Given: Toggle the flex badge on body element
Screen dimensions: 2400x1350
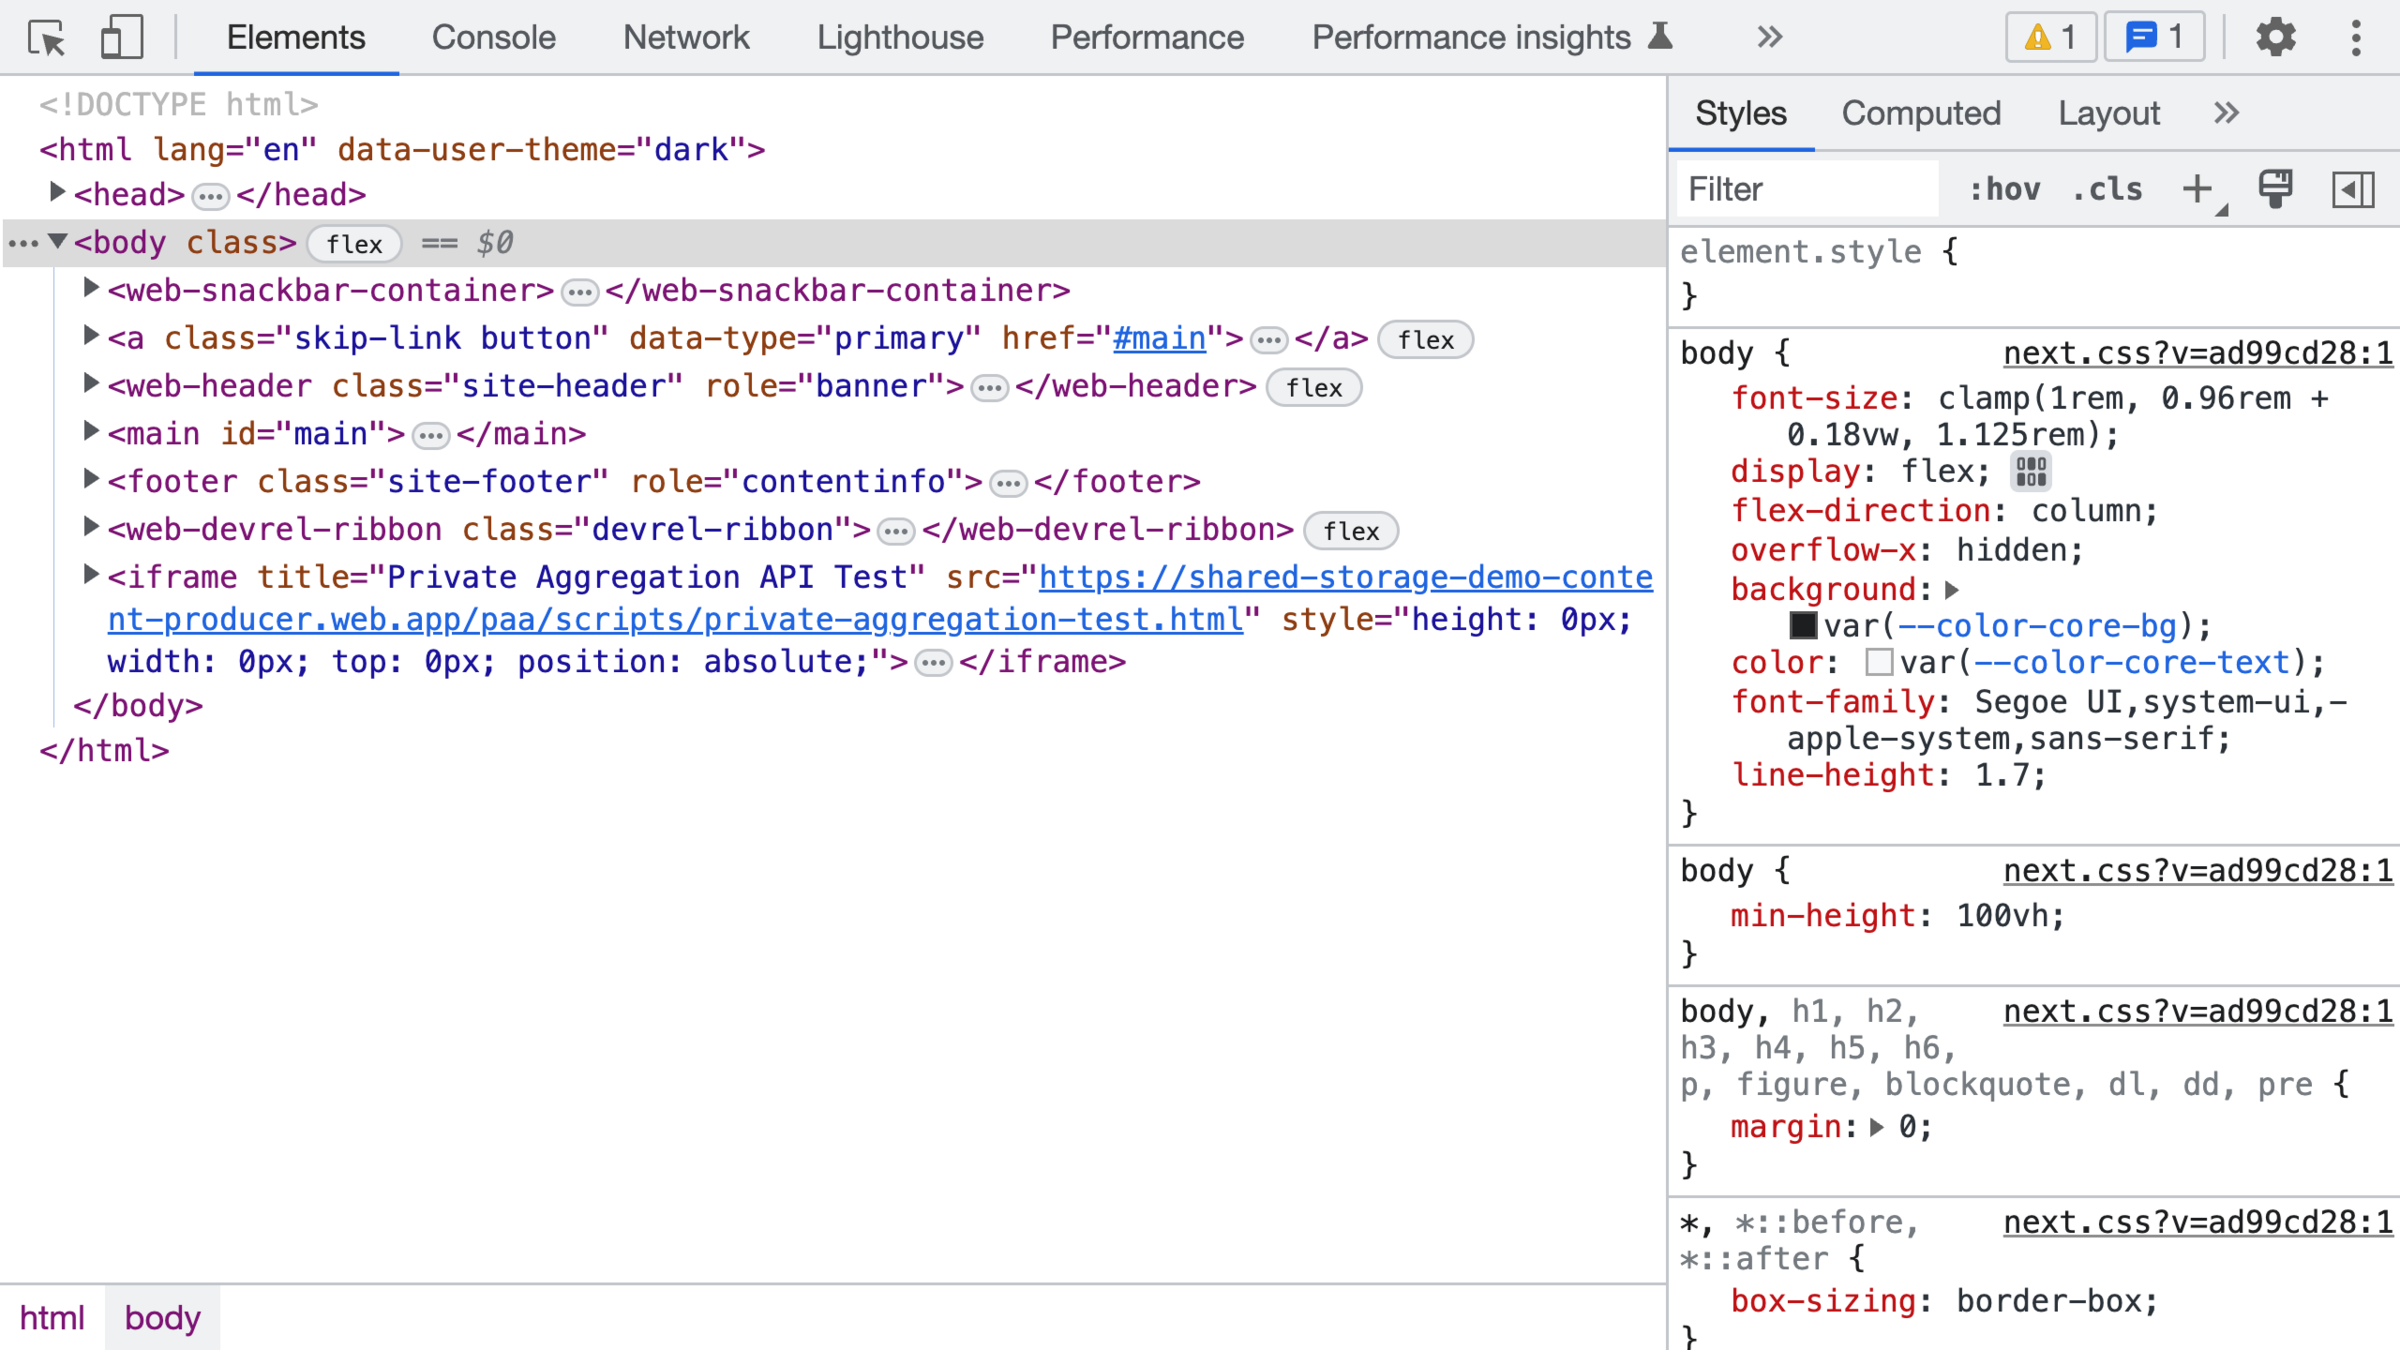Looking at the screenshot, I should click(x=354, y=244).
